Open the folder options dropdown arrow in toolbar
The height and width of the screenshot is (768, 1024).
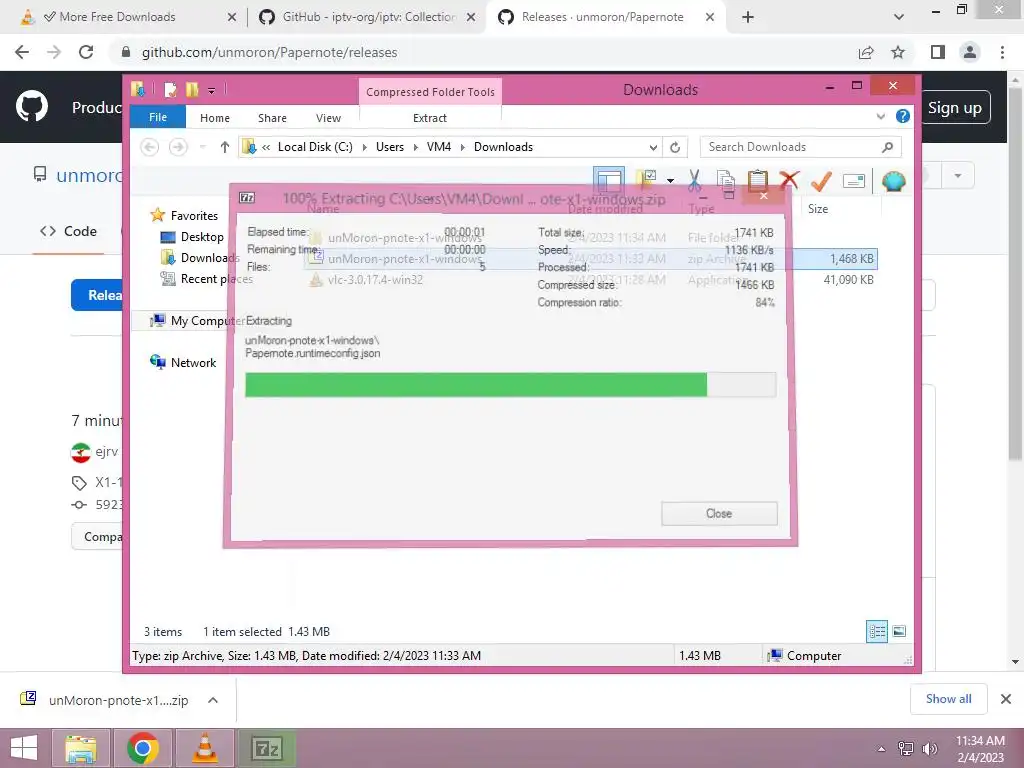pos(670,181)
